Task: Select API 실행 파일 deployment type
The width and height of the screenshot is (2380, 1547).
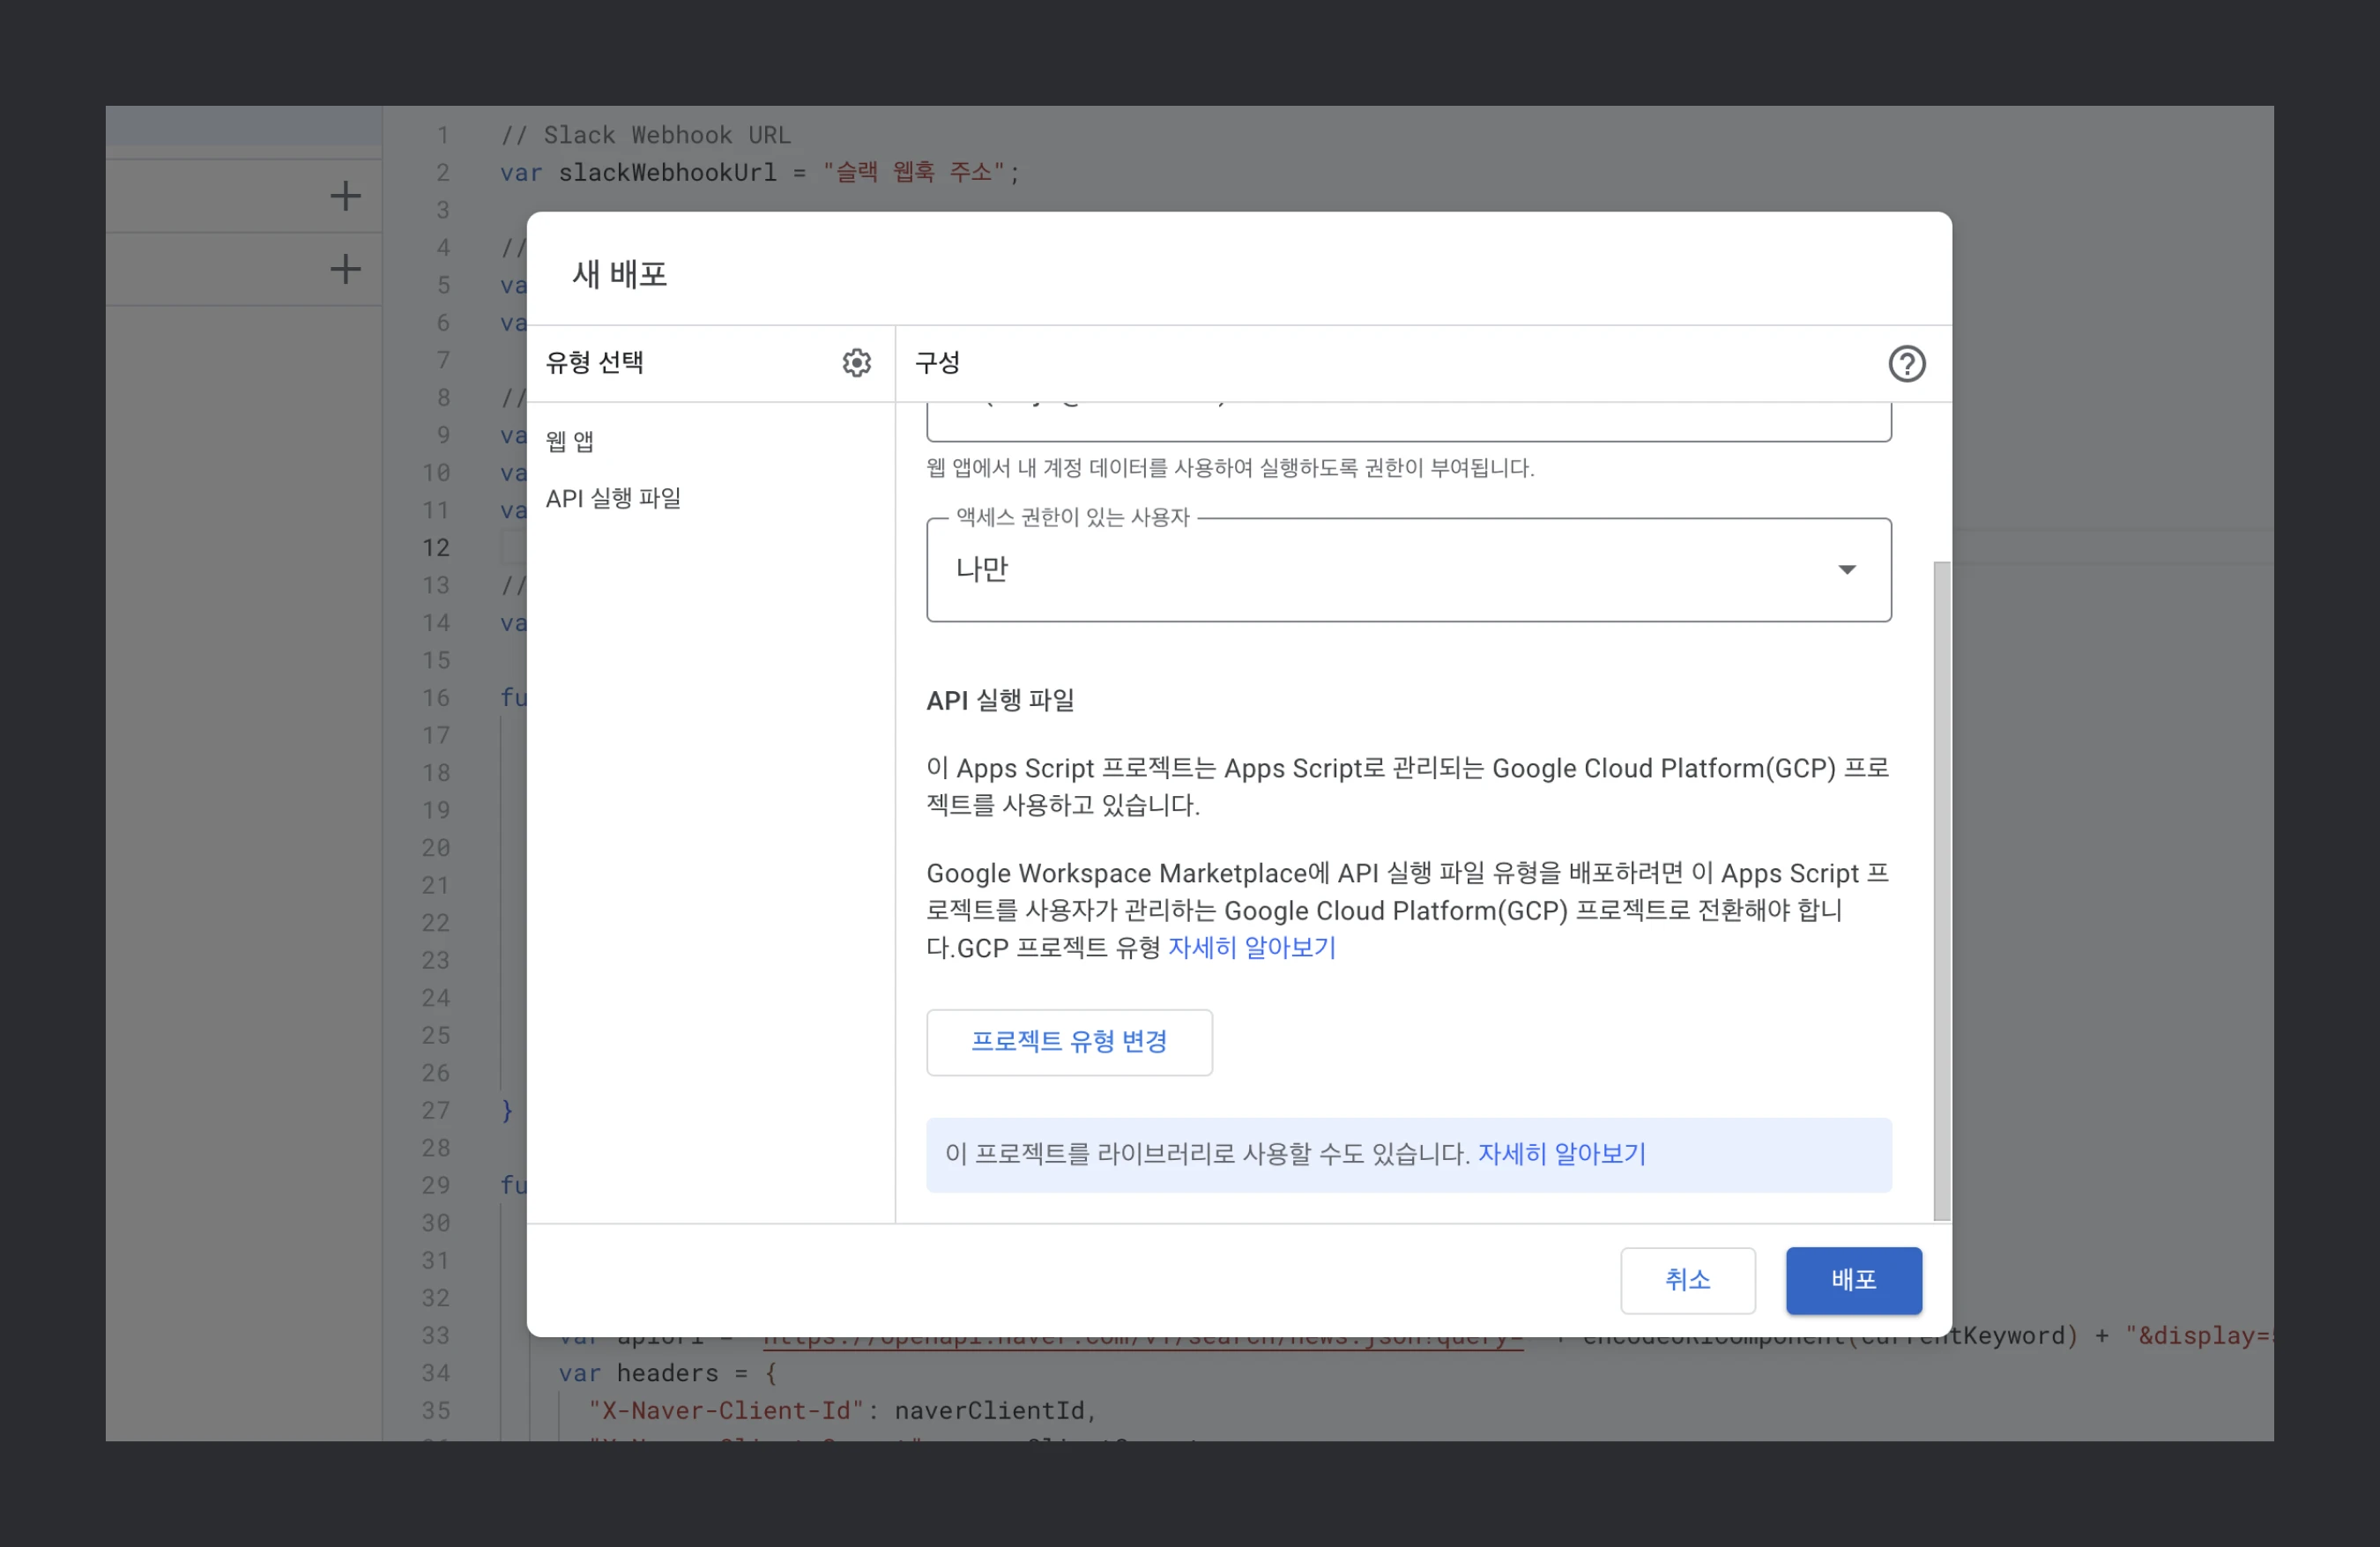Action: [613, 498]
